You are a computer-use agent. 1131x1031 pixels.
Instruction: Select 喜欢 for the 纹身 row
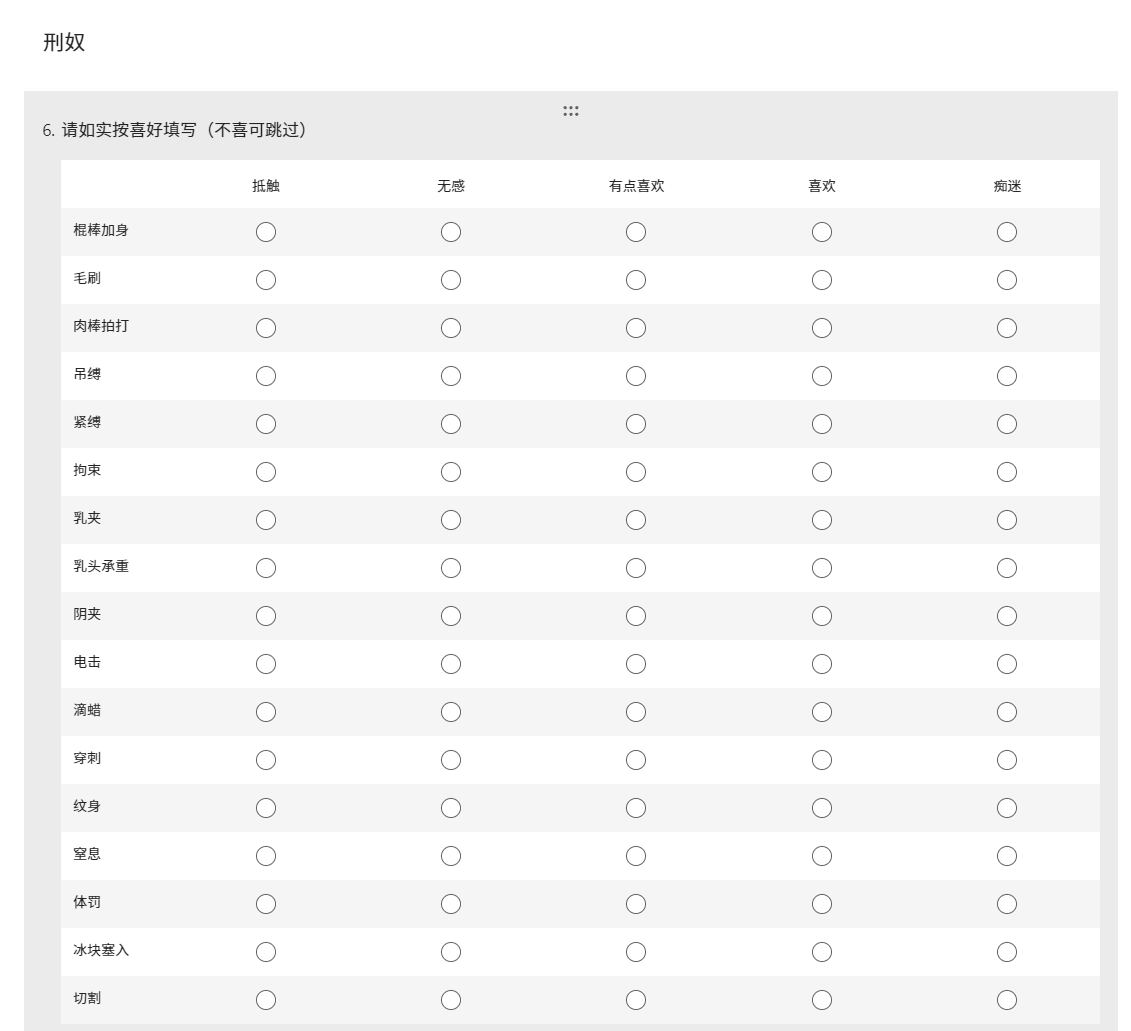pos(822,808)
